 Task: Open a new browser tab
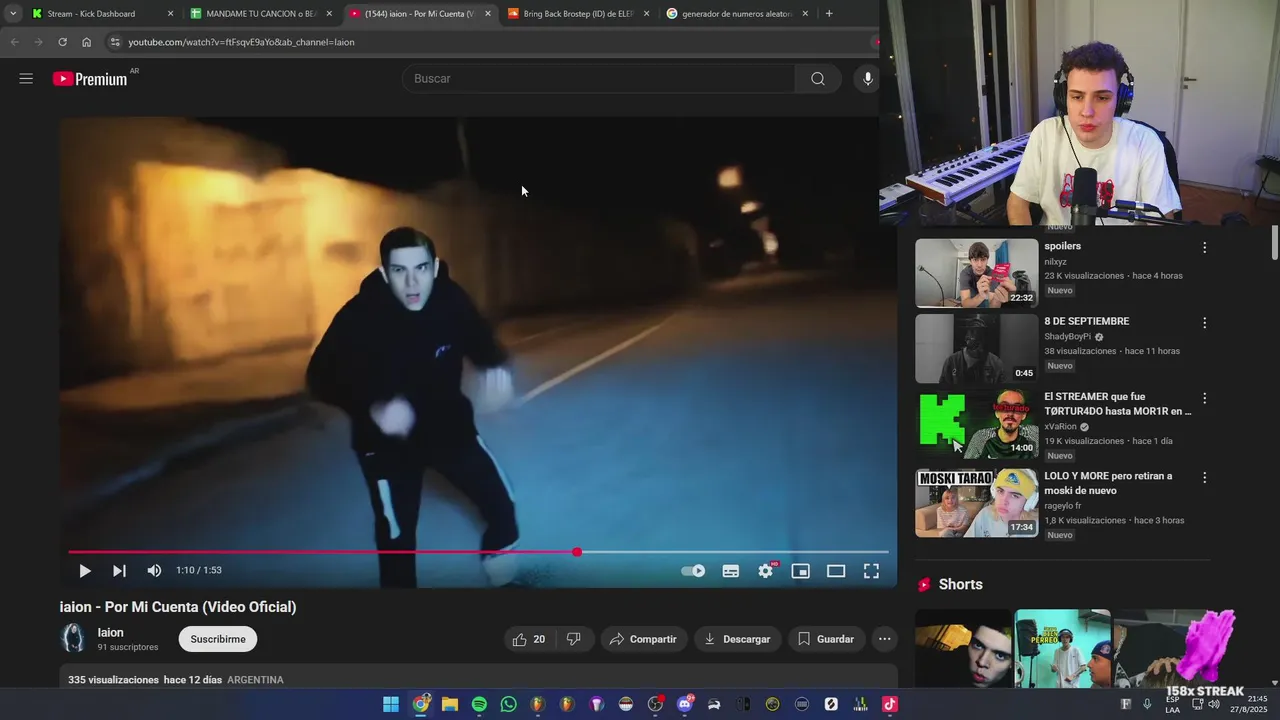829,14
